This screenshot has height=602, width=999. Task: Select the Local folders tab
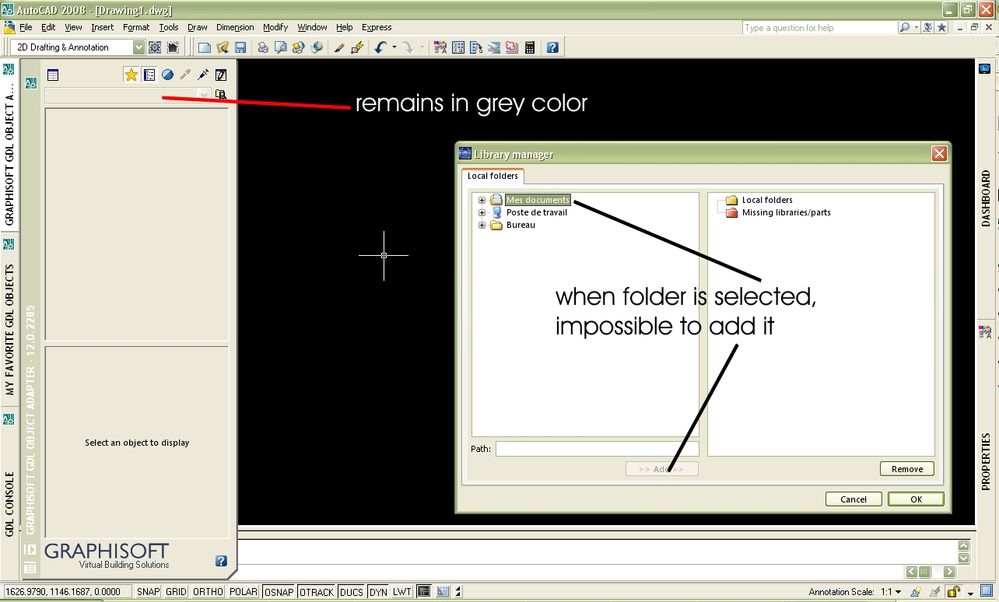click(x=492, y=176)
